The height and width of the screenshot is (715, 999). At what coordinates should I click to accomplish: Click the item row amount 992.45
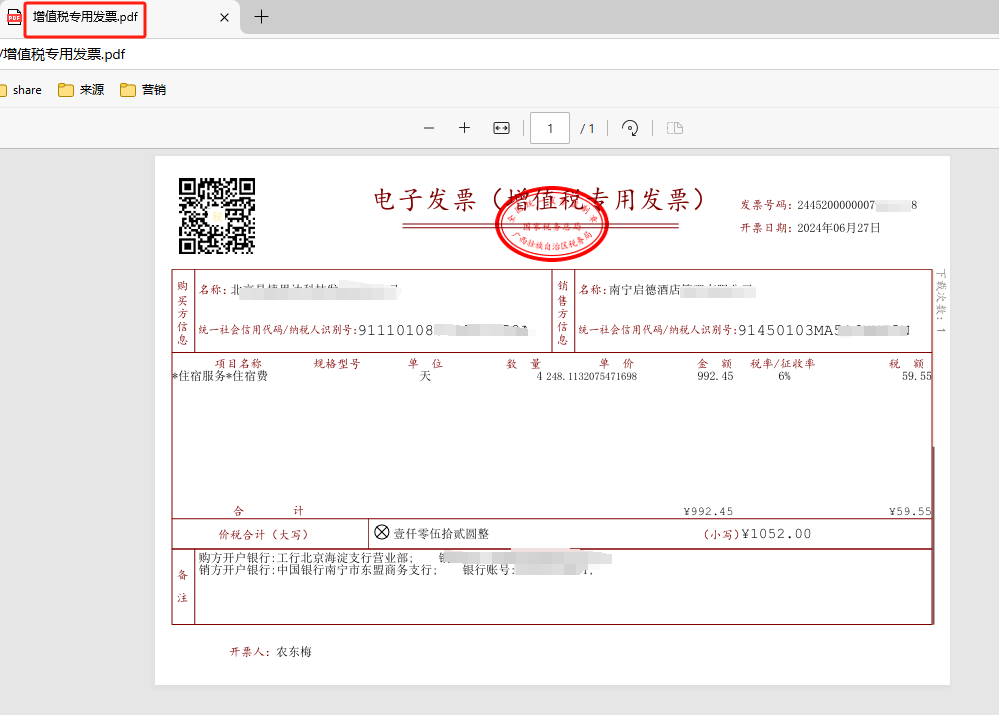715,377
